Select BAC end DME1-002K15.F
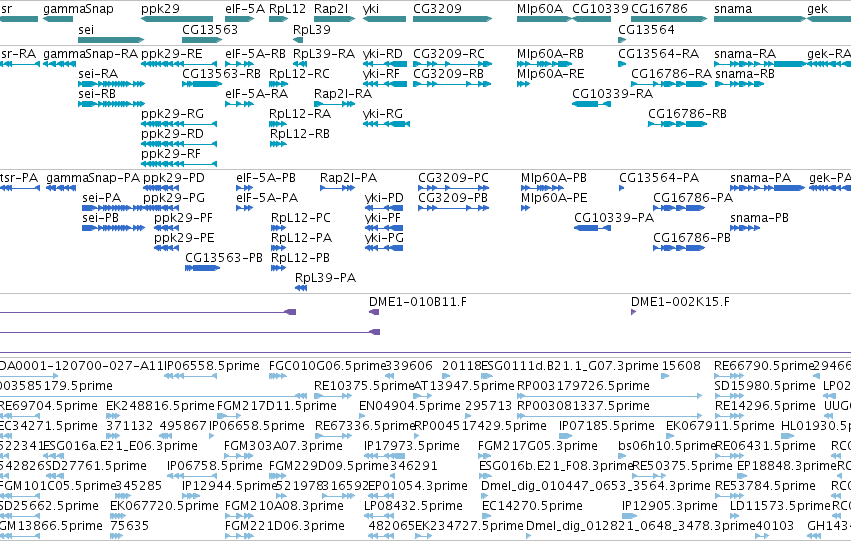This screenshot has height=541, width=851. [679, 302]
